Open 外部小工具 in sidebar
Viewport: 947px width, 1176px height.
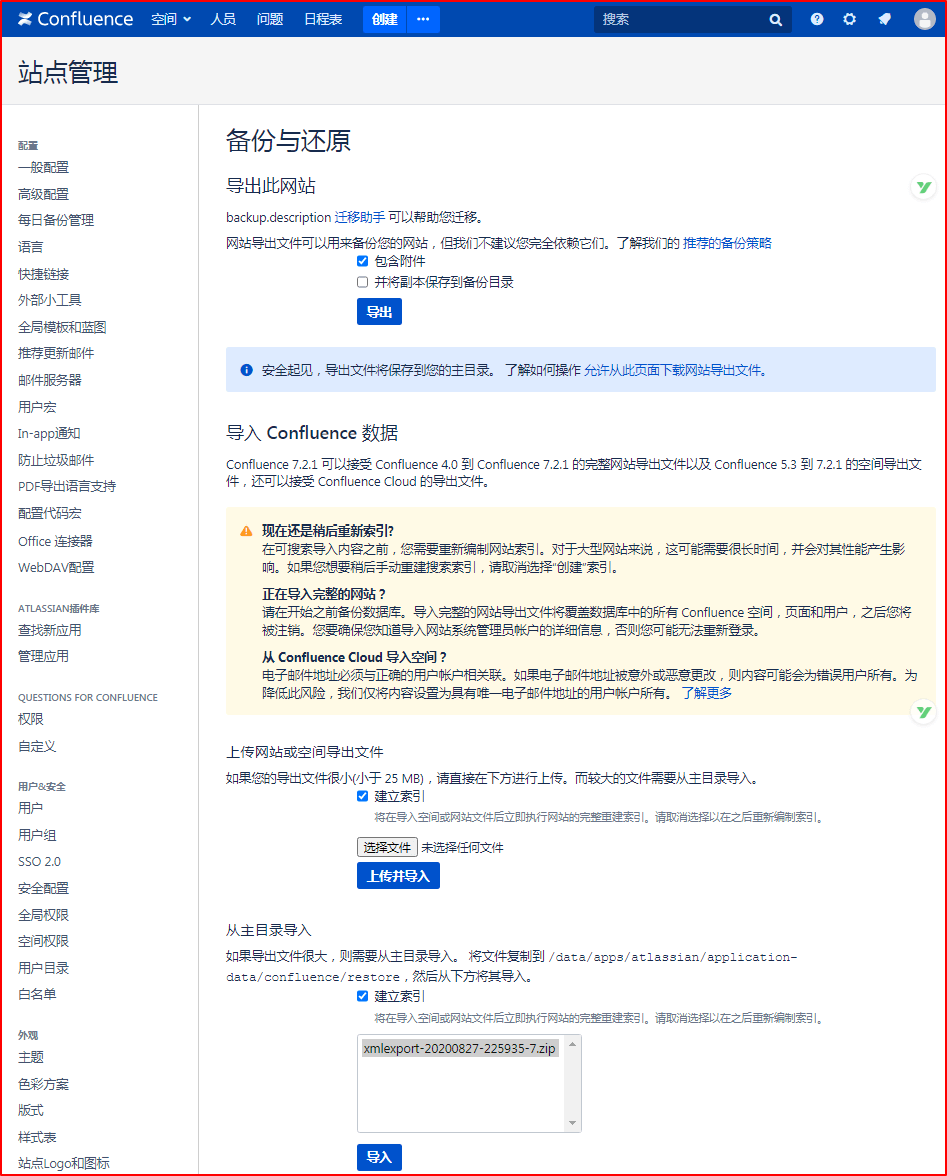tap(50, 300)
